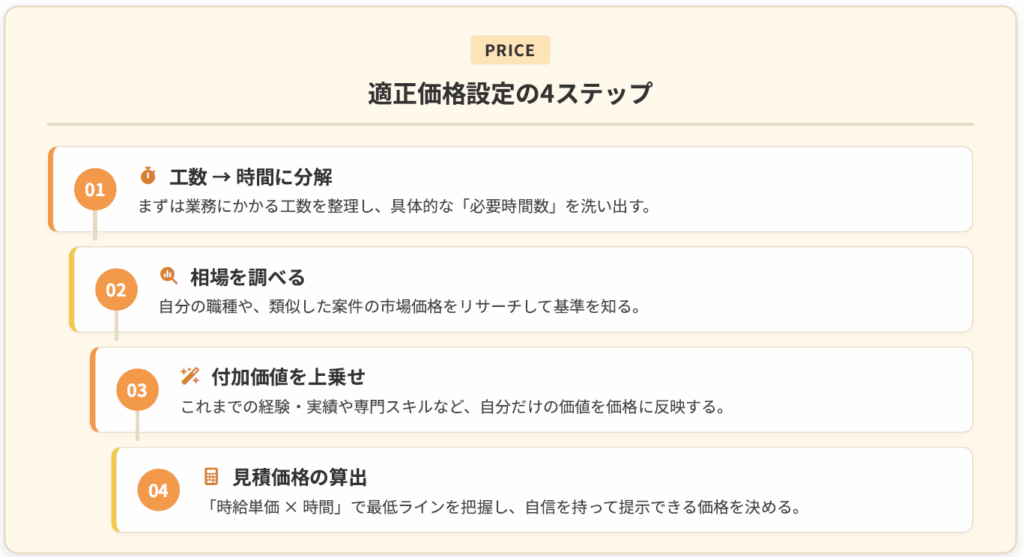Image resolution: width=1024 pixels, height=557 pixels.
Task: Click the calculator icon beside 見積価格の算出
Action: point(211,477)
